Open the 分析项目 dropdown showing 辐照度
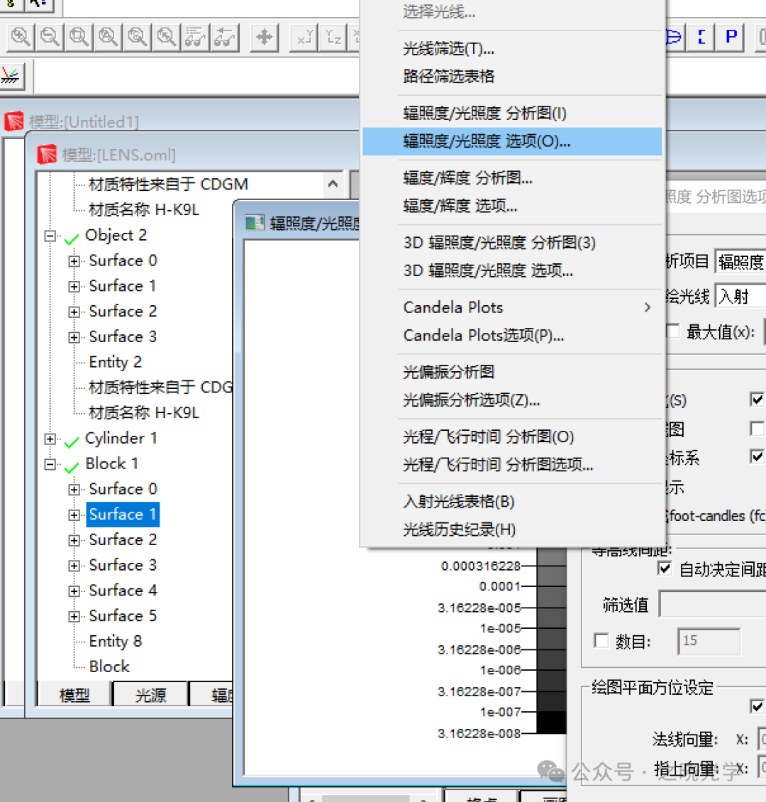 (x=740, y=262)
